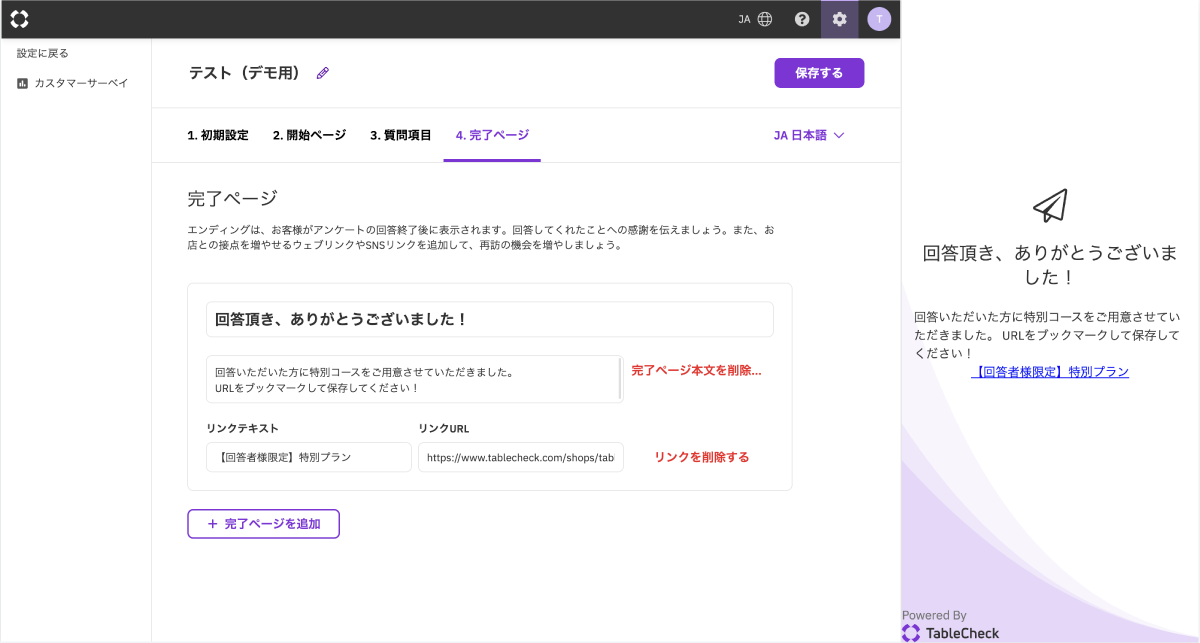Click the TableCheck Powered By logo

[951, 633]
